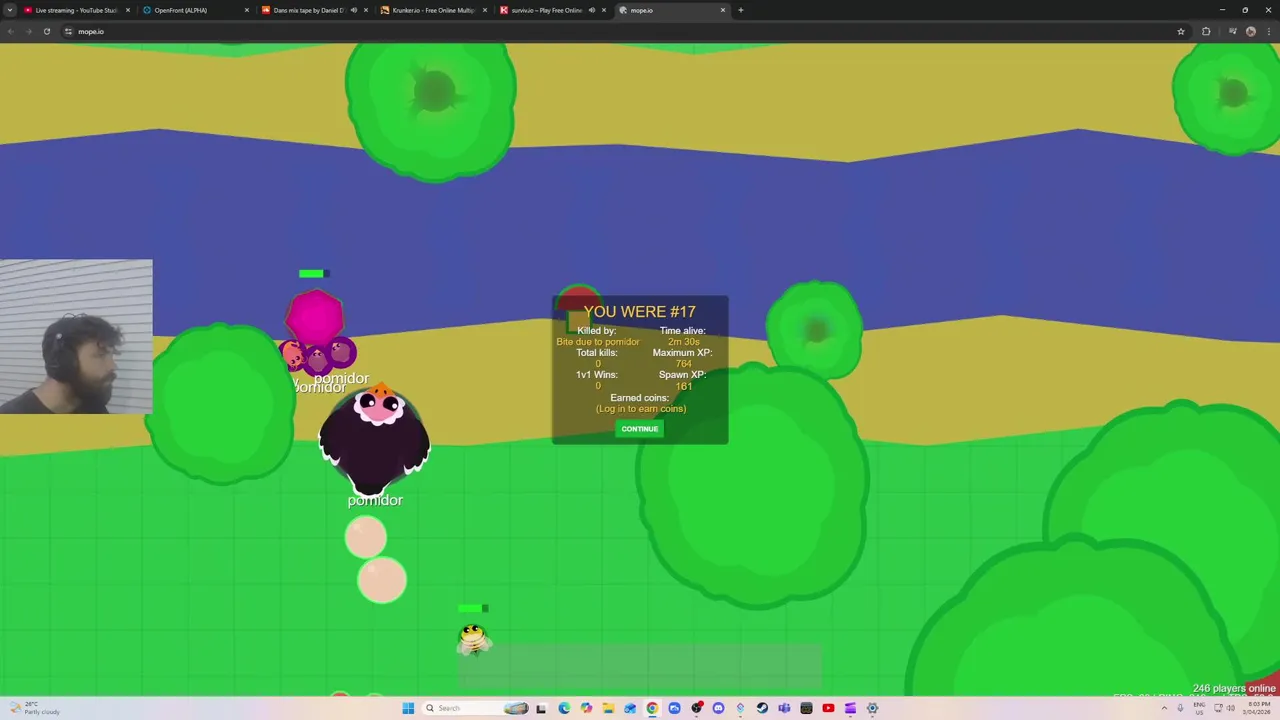Open Copilot from the taskbar

(x=586, y=708)
